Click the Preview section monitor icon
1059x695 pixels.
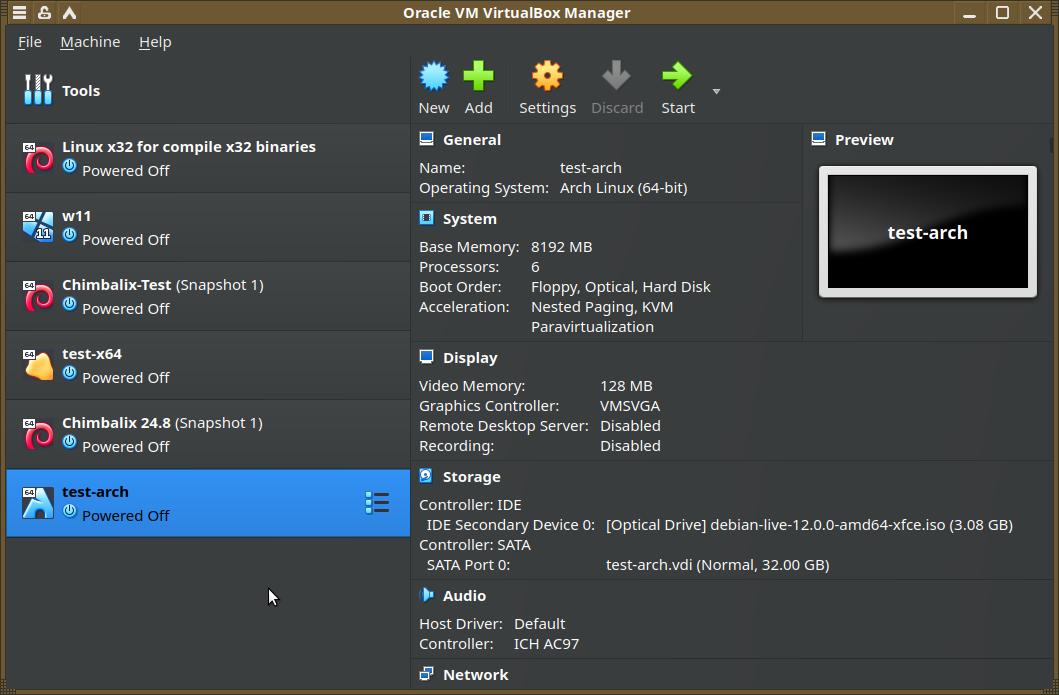click(x=819, y=139)
